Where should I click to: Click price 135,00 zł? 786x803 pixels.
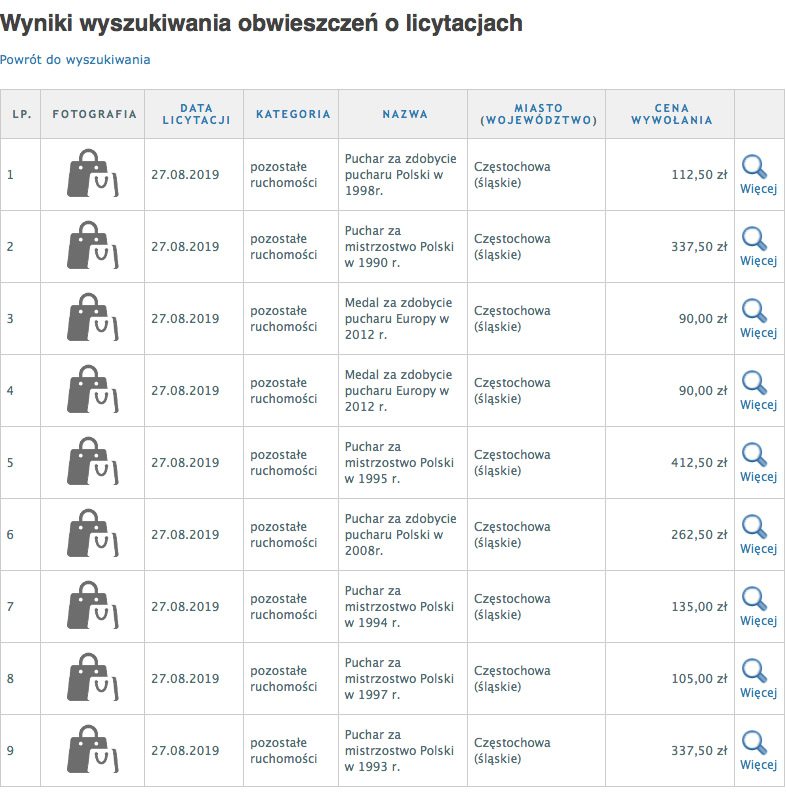coord(699,606)
